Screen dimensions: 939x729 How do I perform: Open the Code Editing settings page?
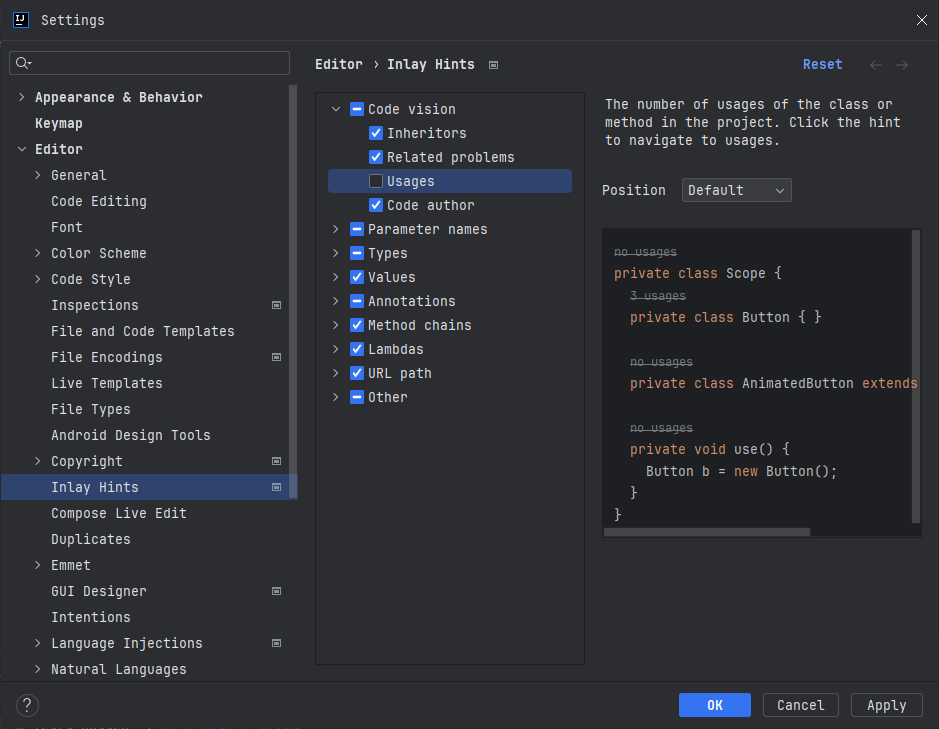[x=99, y=201]
